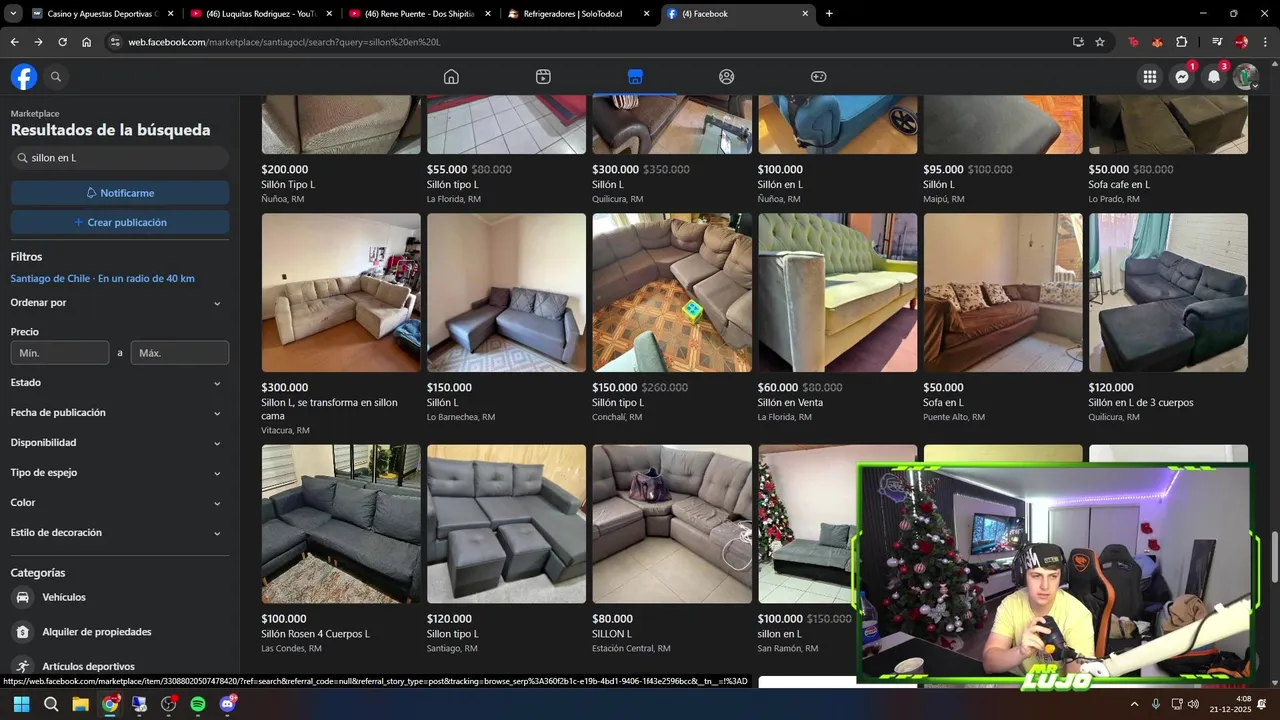Switch to Casino y Apuestas Deportivas tab
Screen dimensions: 1280x720
[x=103, y=14]
